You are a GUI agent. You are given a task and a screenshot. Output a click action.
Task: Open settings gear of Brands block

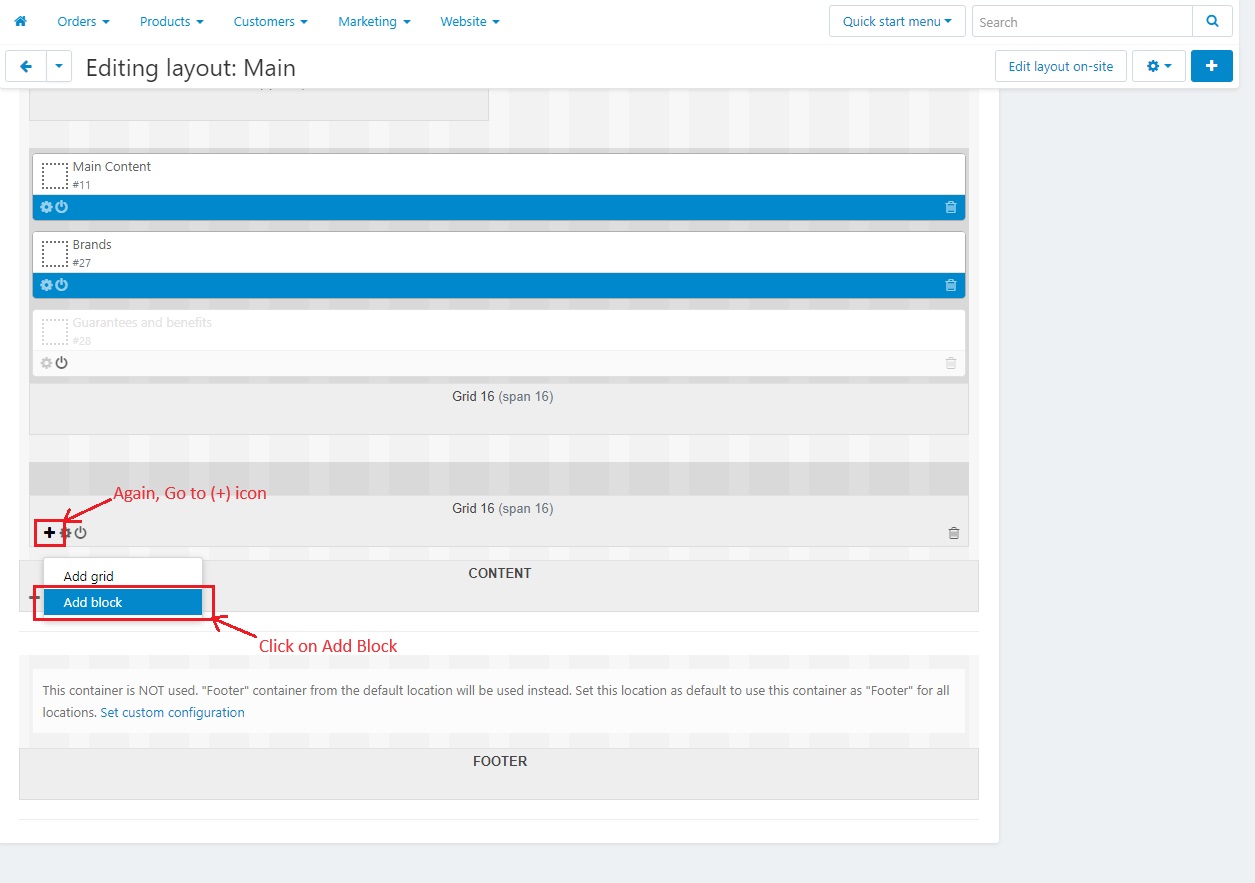point(46,285)
